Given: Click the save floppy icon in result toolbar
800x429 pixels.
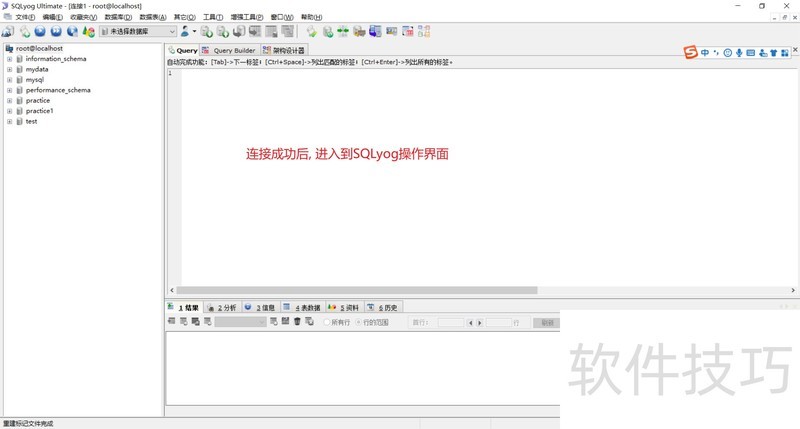Looking at the screenshot, I should coord(285,321).
